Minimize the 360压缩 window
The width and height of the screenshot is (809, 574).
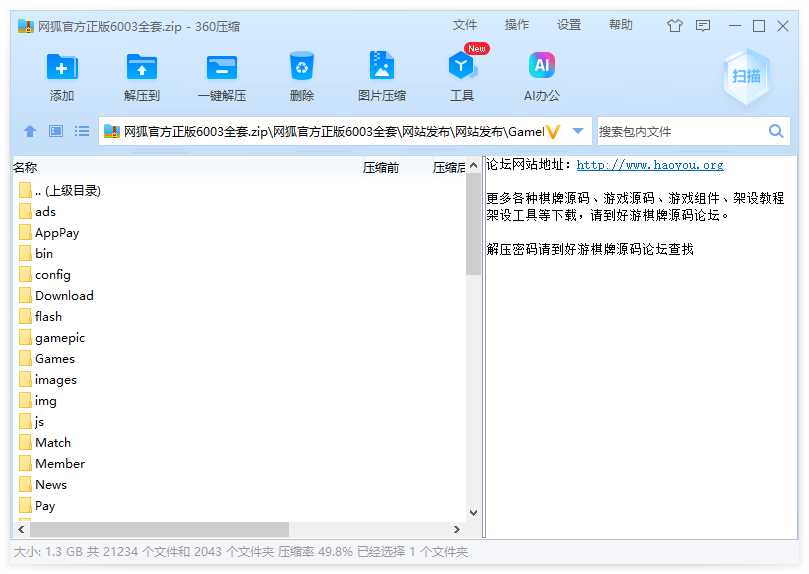point(735,26)
